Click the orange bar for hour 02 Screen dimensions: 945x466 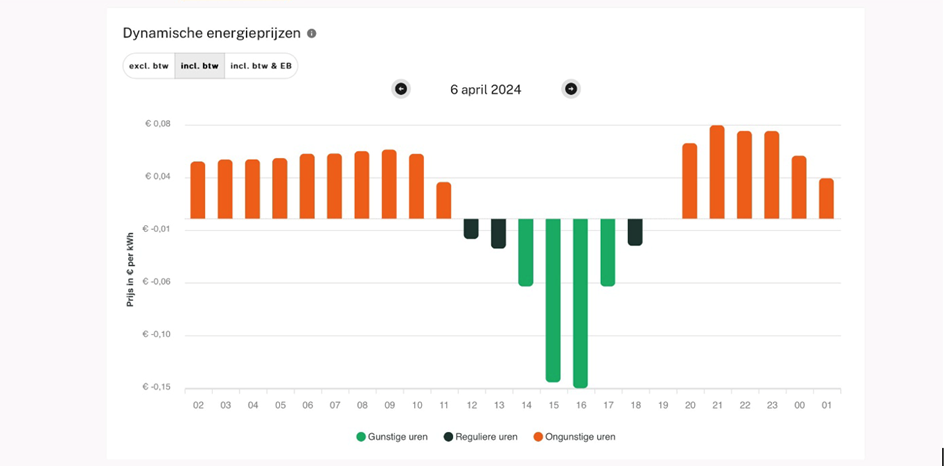(198, 190)
